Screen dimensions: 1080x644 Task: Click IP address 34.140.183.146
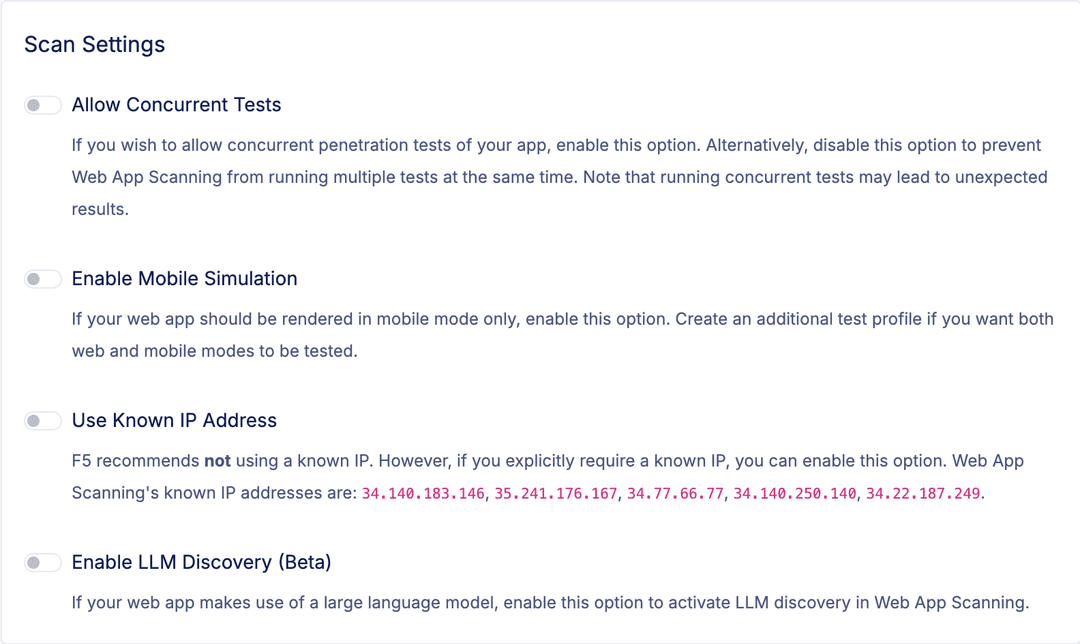coord(423,494)
